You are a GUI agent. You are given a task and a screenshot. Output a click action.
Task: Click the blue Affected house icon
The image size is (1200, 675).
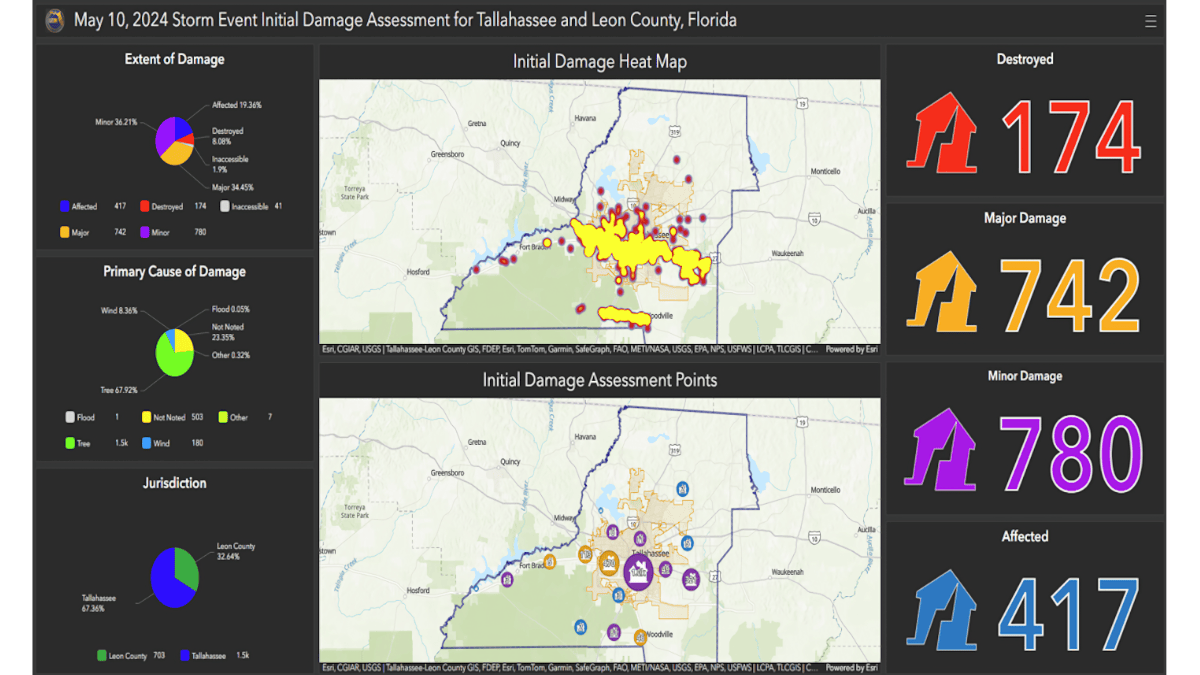click(x=941, y=611)
